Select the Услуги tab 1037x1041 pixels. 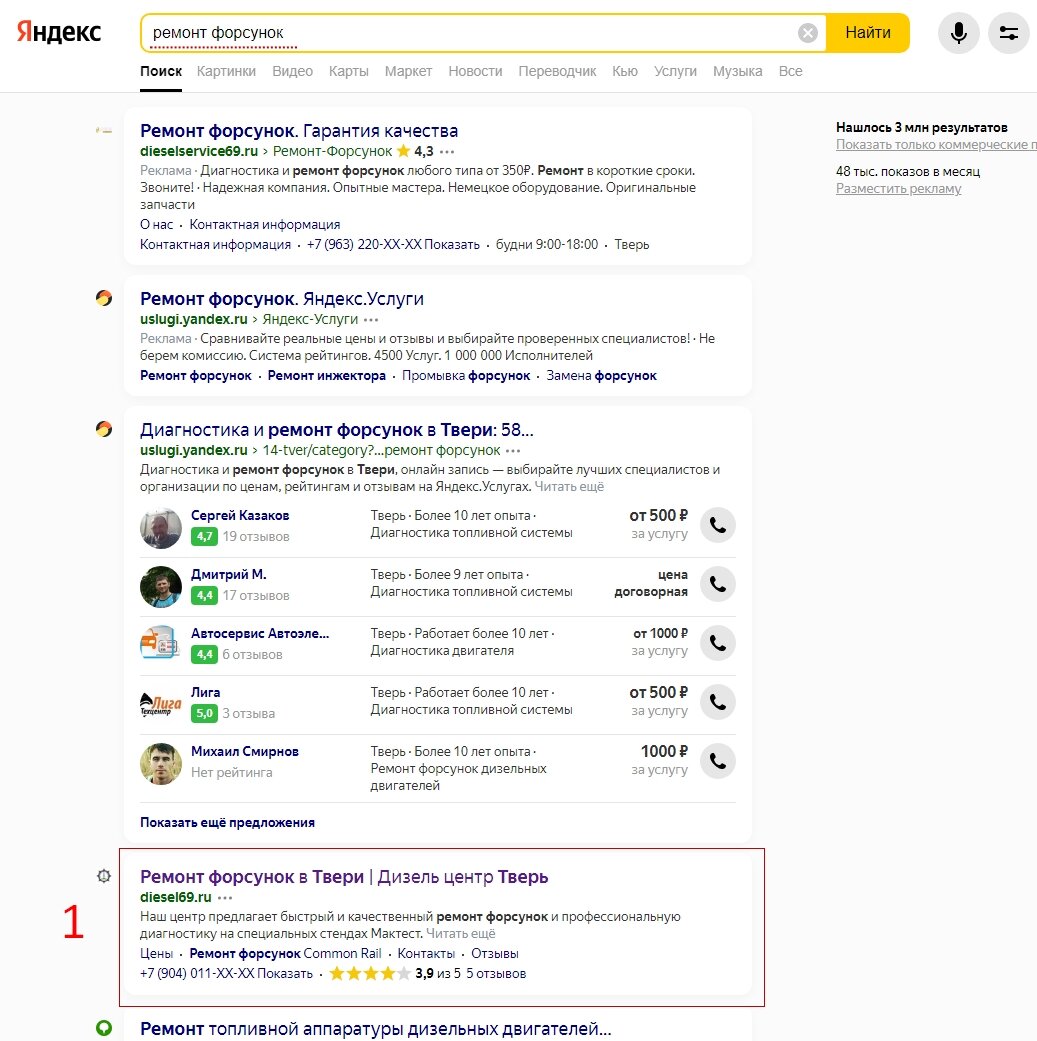pyautogui.click(x=675, y=71)
